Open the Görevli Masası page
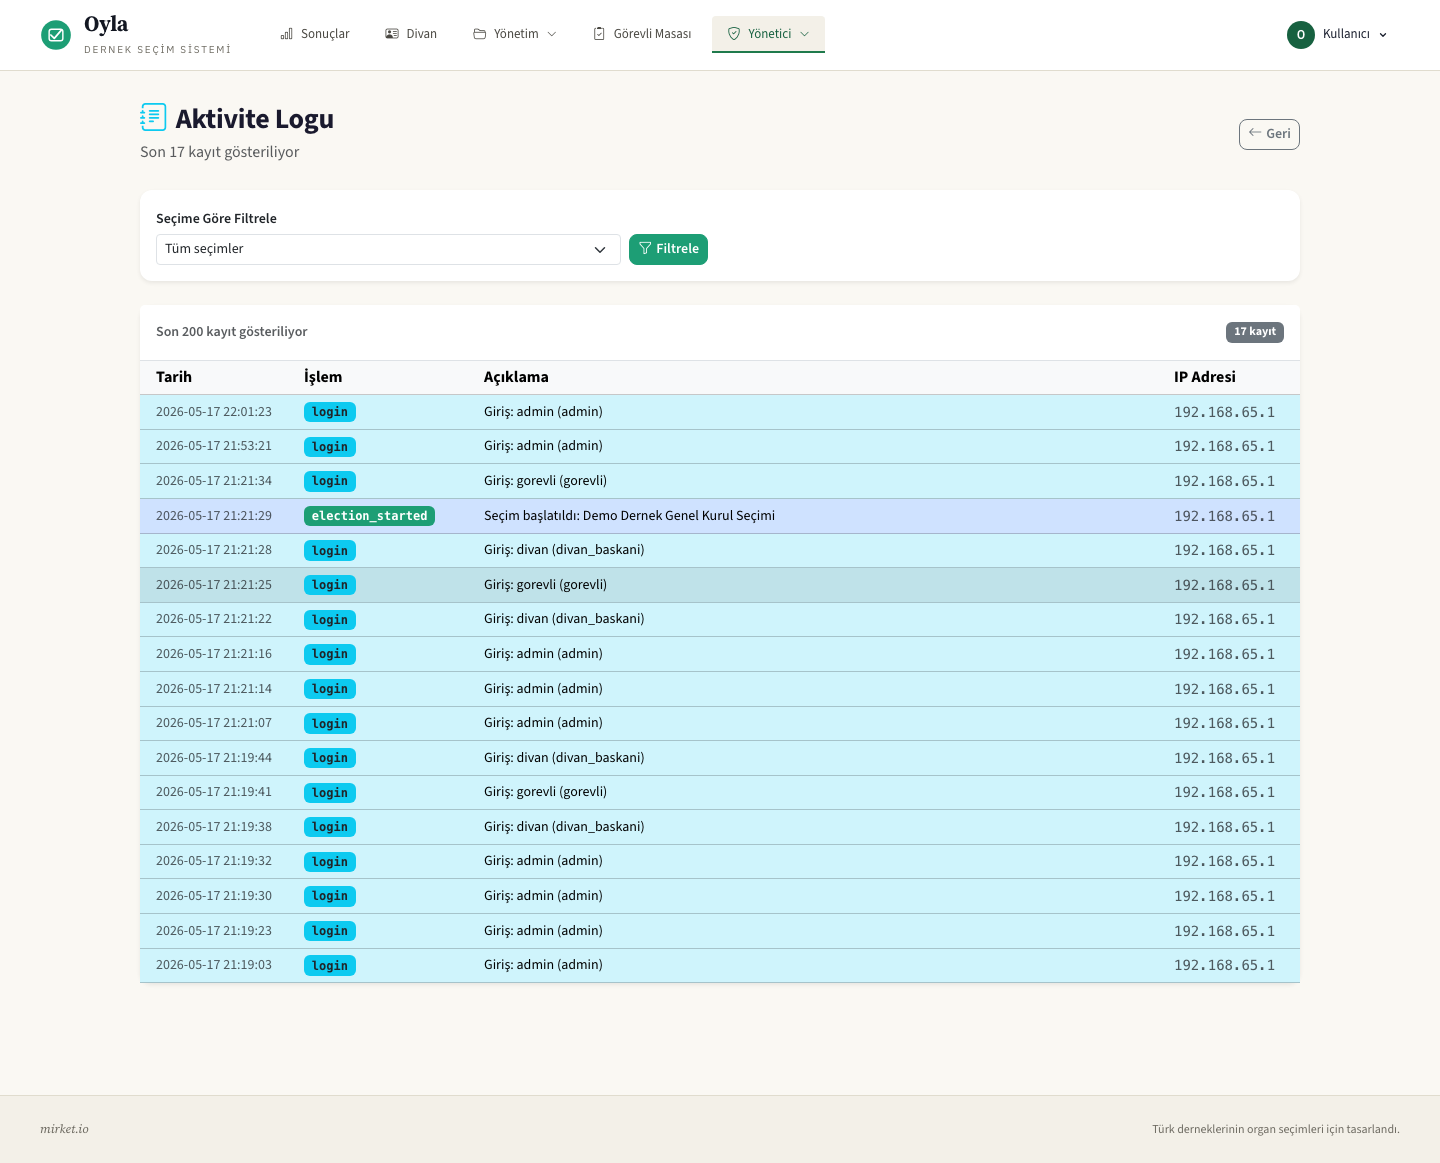The image size is (1440, 1163). tap(642, 34)
